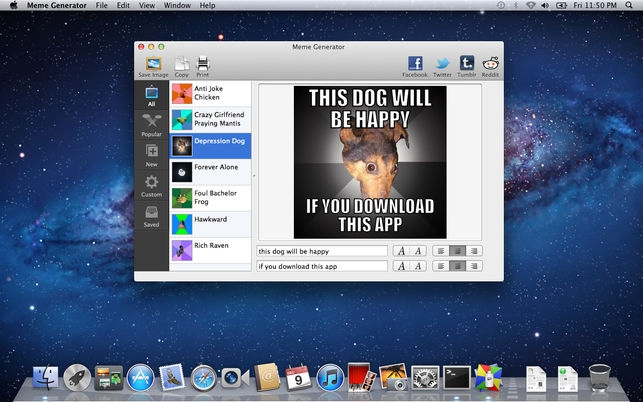Align the top text left
The height and width of the screenshot is (402, 643).
(x=441, y=251)
